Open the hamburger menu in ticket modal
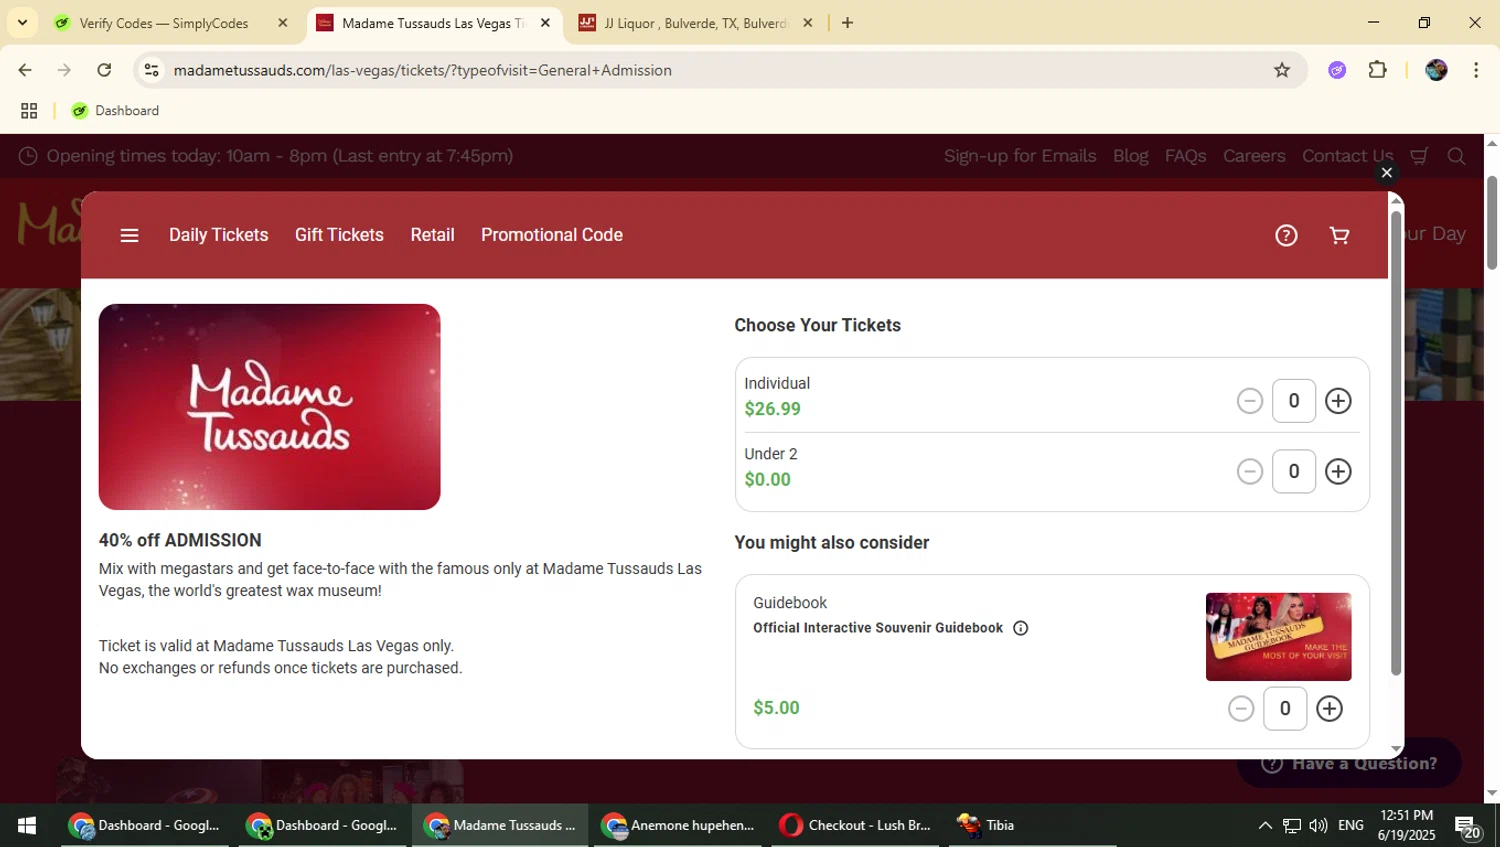 129,235
